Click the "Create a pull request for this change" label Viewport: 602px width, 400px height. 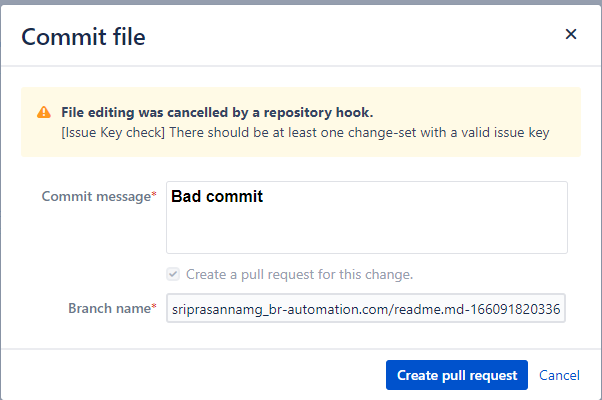pyautogui.click(x=299, y=274)
